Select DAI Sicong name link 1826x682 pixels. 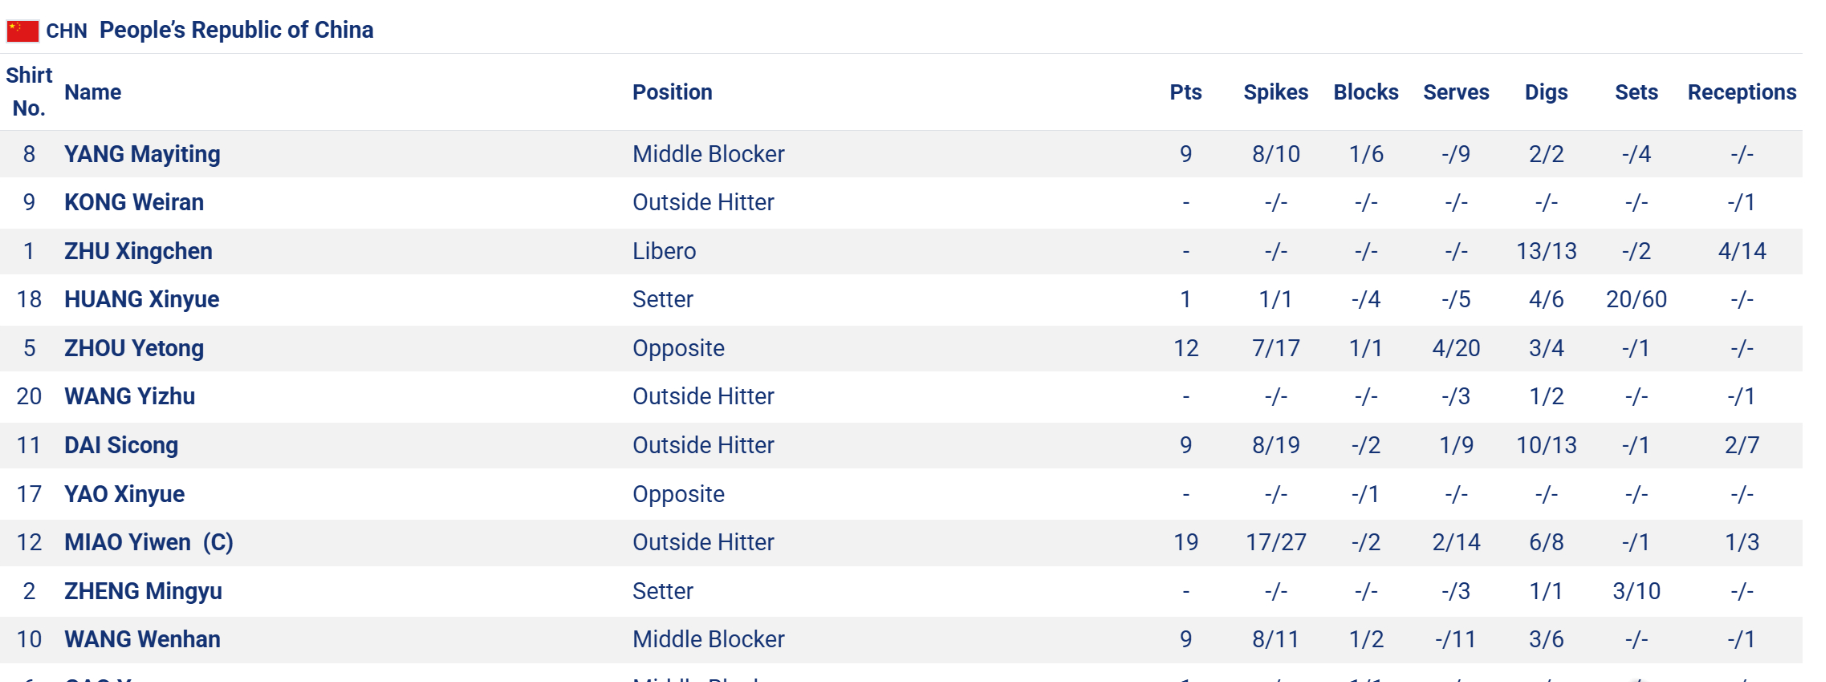[x=121, y=445]
